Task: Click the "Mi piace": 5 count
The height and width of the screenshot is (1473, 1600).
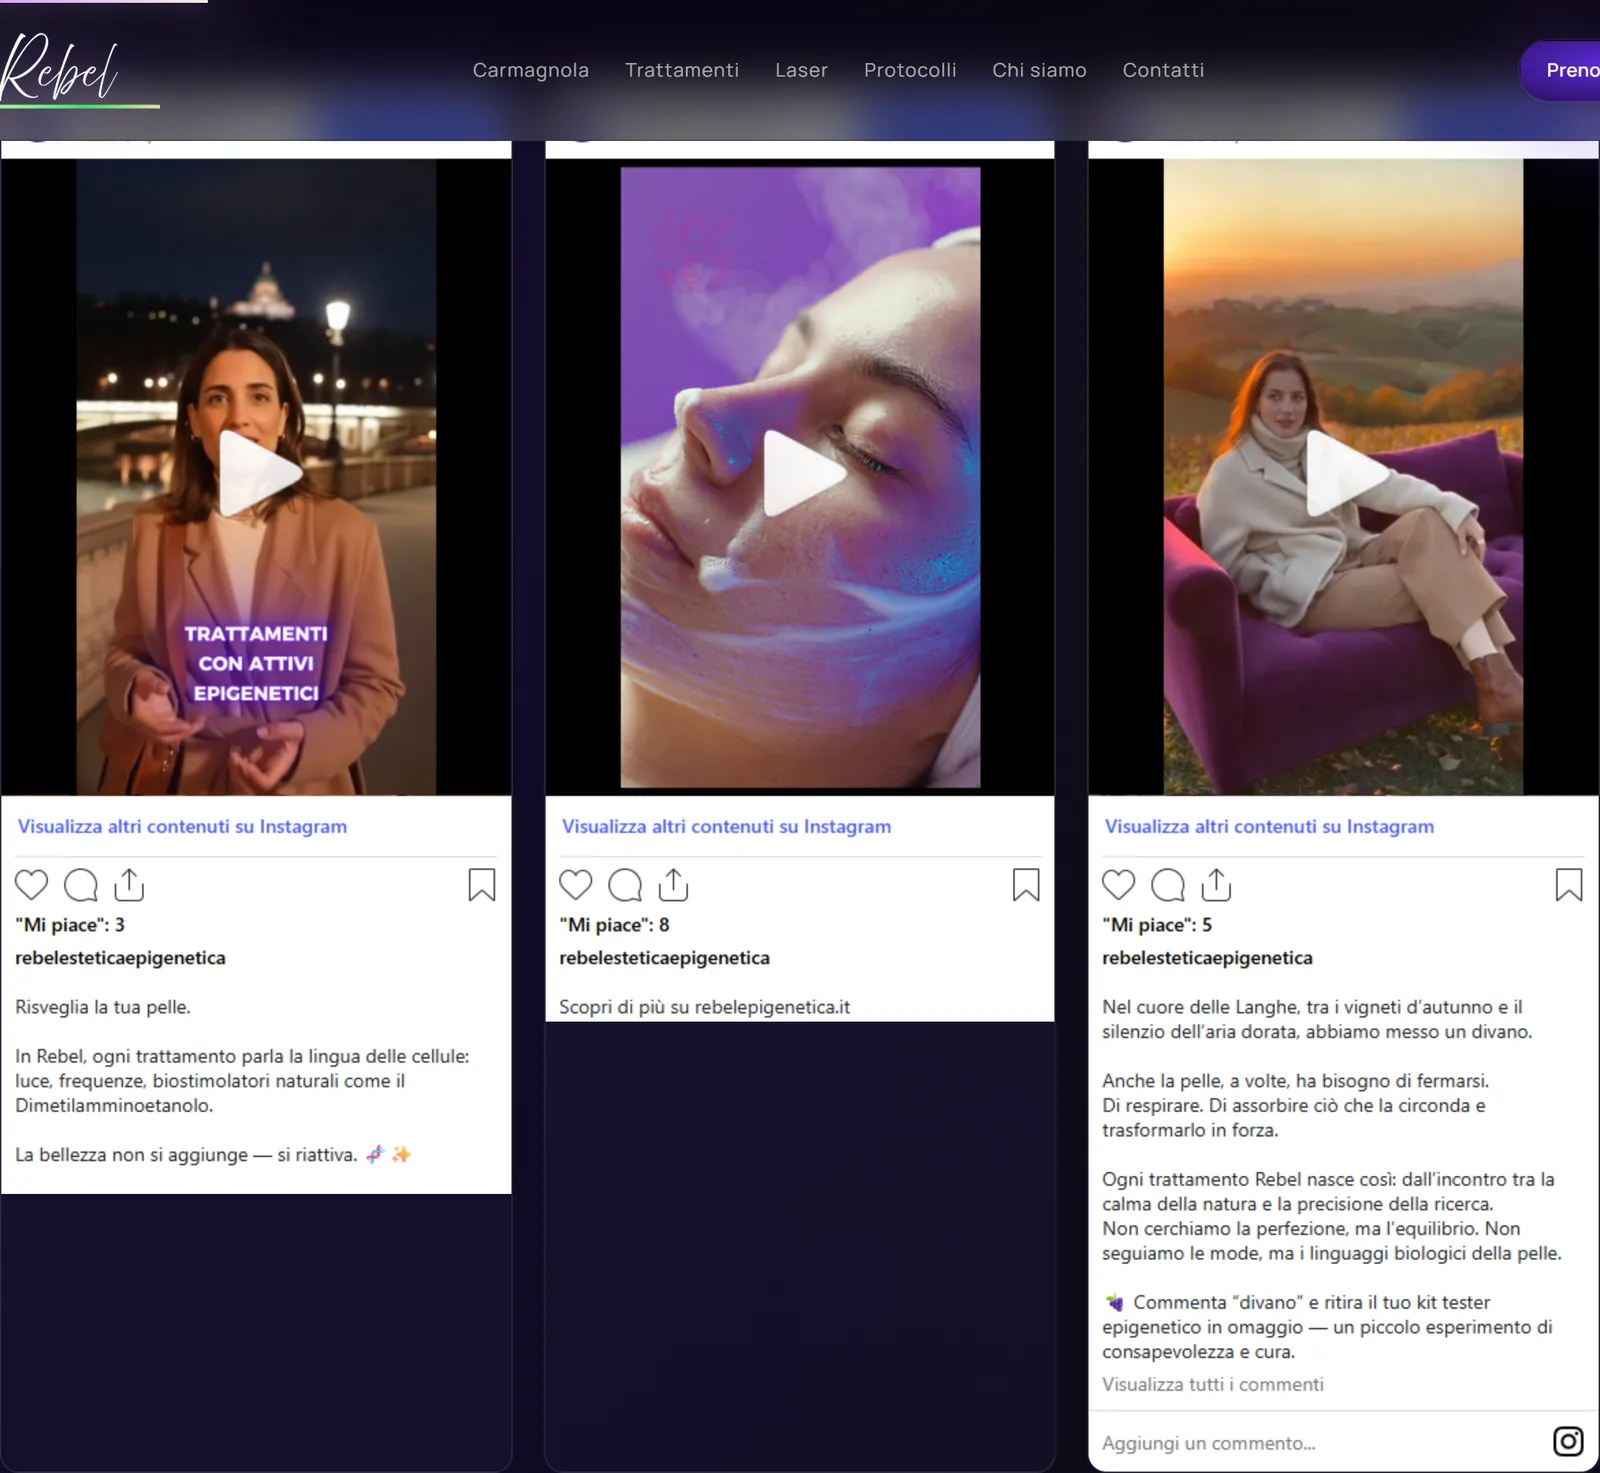Action: click(x=1157, y=925)
